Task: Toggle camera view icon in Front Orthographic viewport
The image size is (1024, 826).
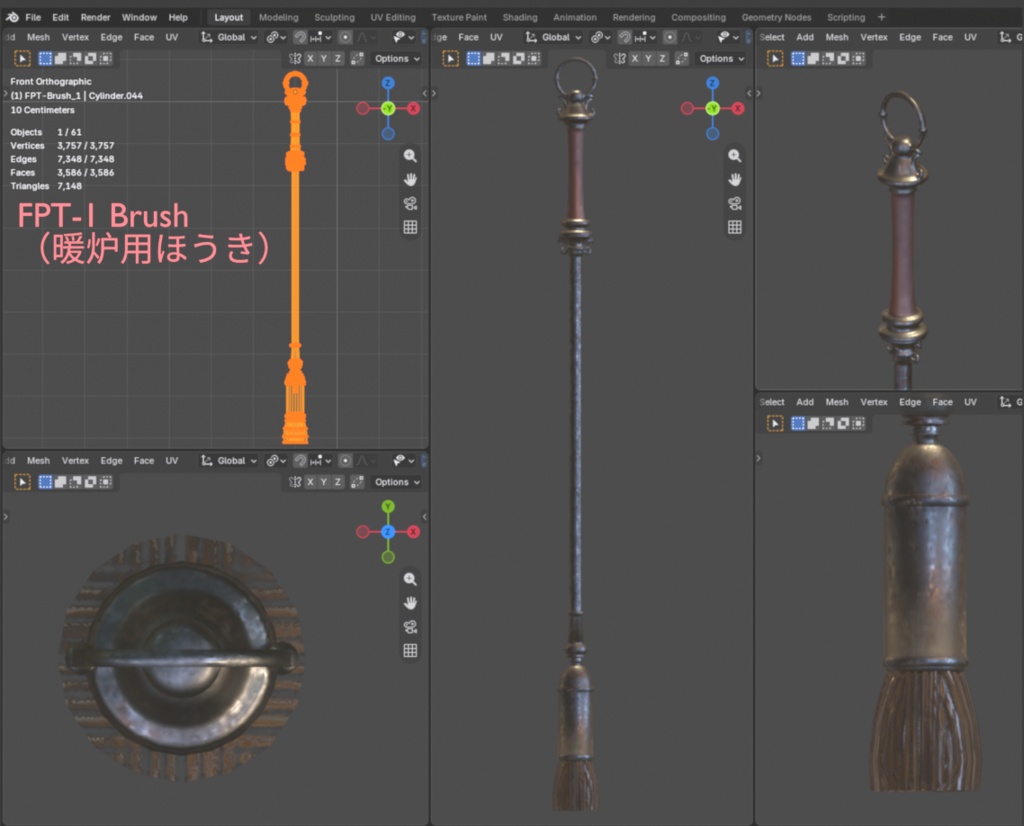Action: (410, 204)
